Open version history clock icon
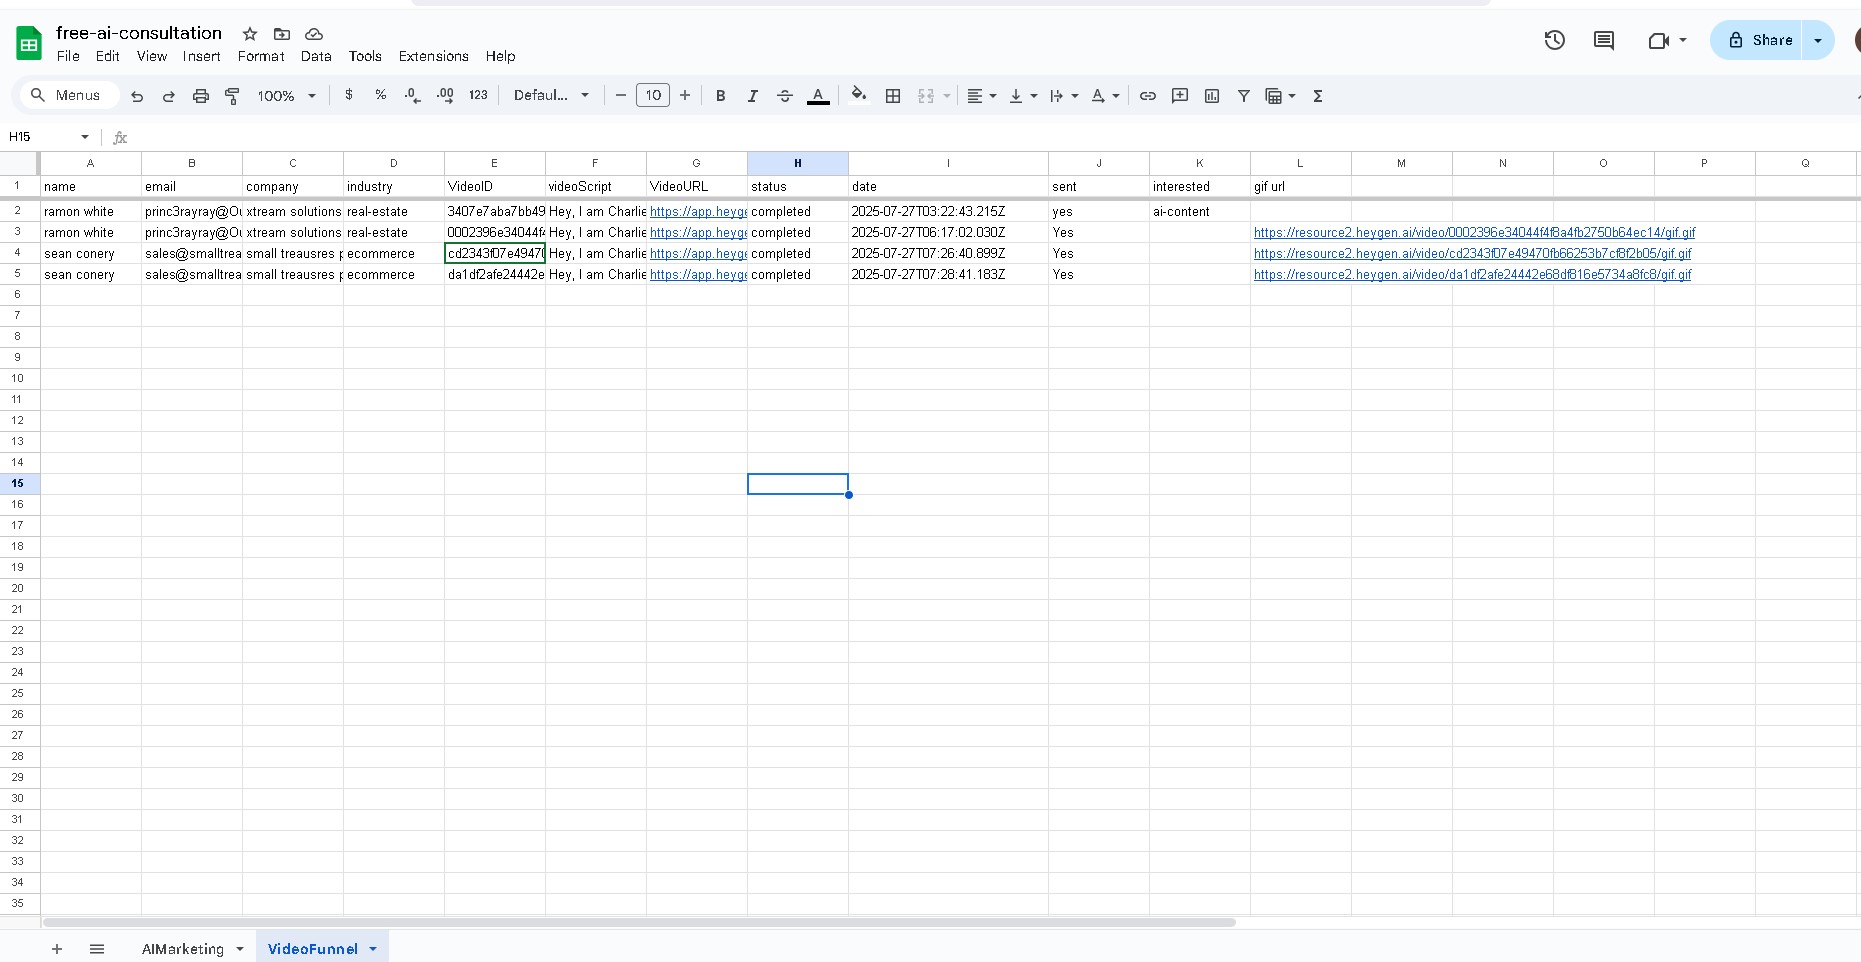 tap(1554, 40)
